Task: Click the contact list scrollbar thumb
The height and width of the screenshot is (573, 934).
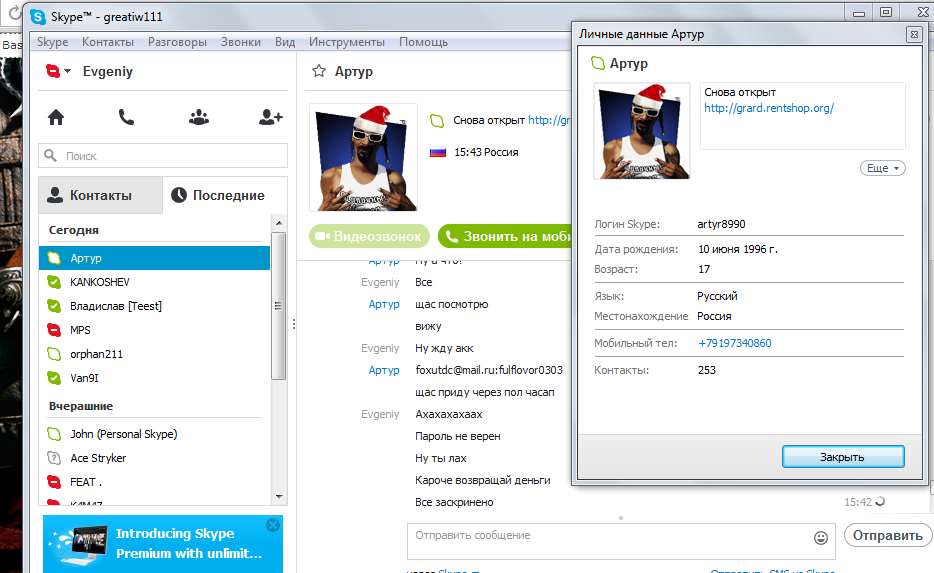Action: pyautogui.click(x=278, y=306)
